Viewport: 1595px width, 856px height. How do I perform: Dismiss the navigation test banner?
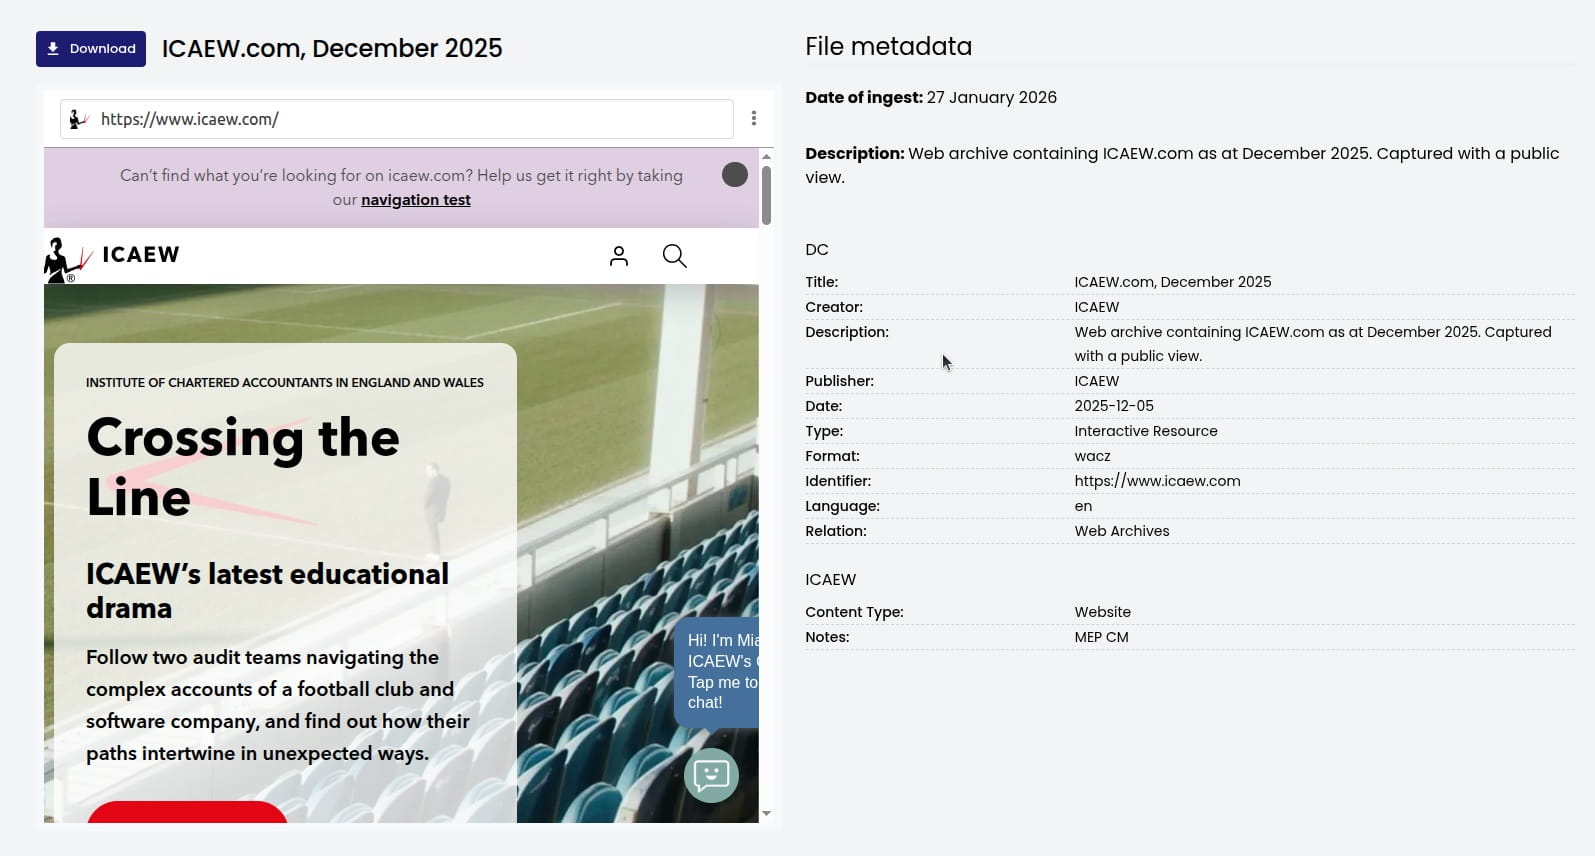735,175
